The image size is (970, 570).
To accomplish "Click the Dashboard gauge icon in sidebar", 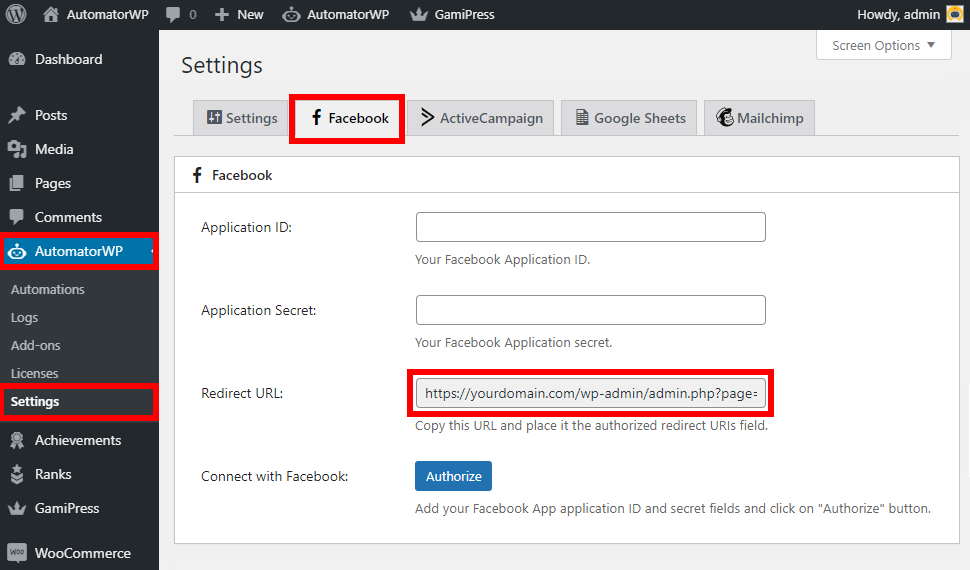I will coord(17,59).
